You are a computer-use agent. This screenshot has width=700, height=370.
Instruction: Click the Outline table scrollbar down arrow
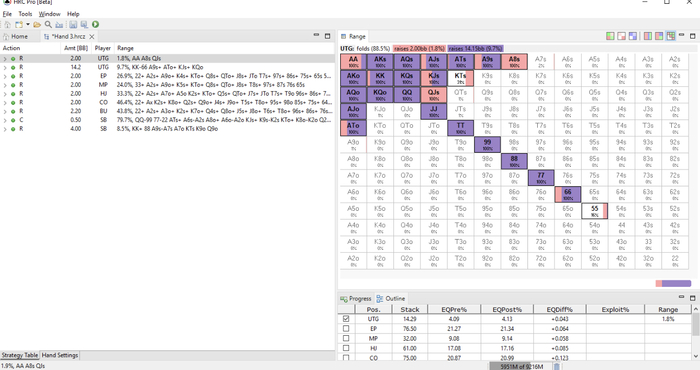[696, 356]
